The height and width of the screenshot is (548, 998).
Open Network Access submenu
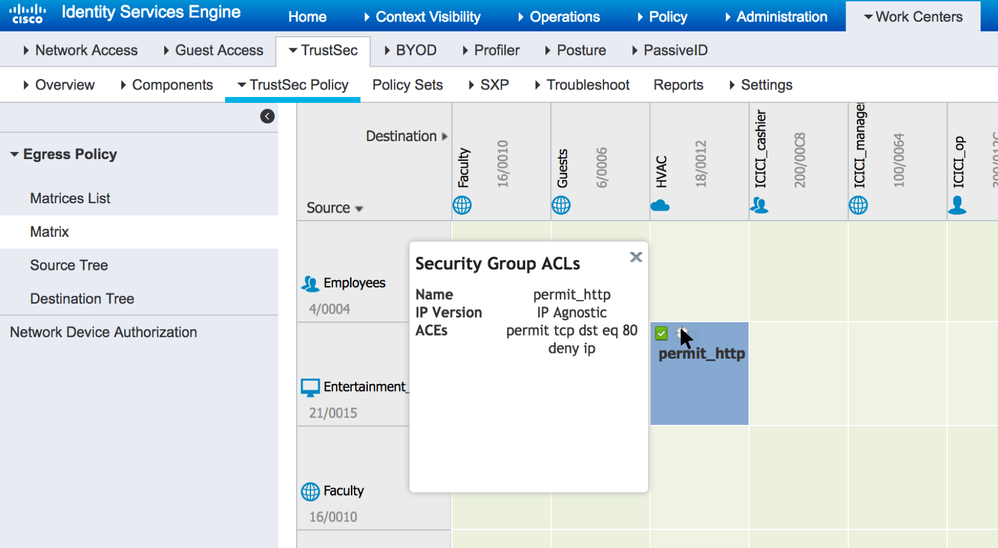[80, 50]
